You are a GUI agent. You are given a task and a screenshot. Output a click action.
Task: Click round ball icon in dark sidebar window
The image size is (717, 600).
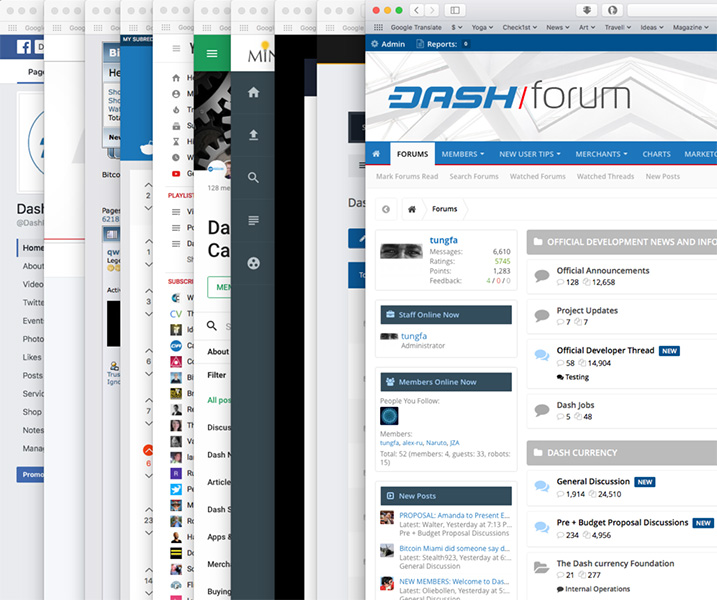click(253, 263)
